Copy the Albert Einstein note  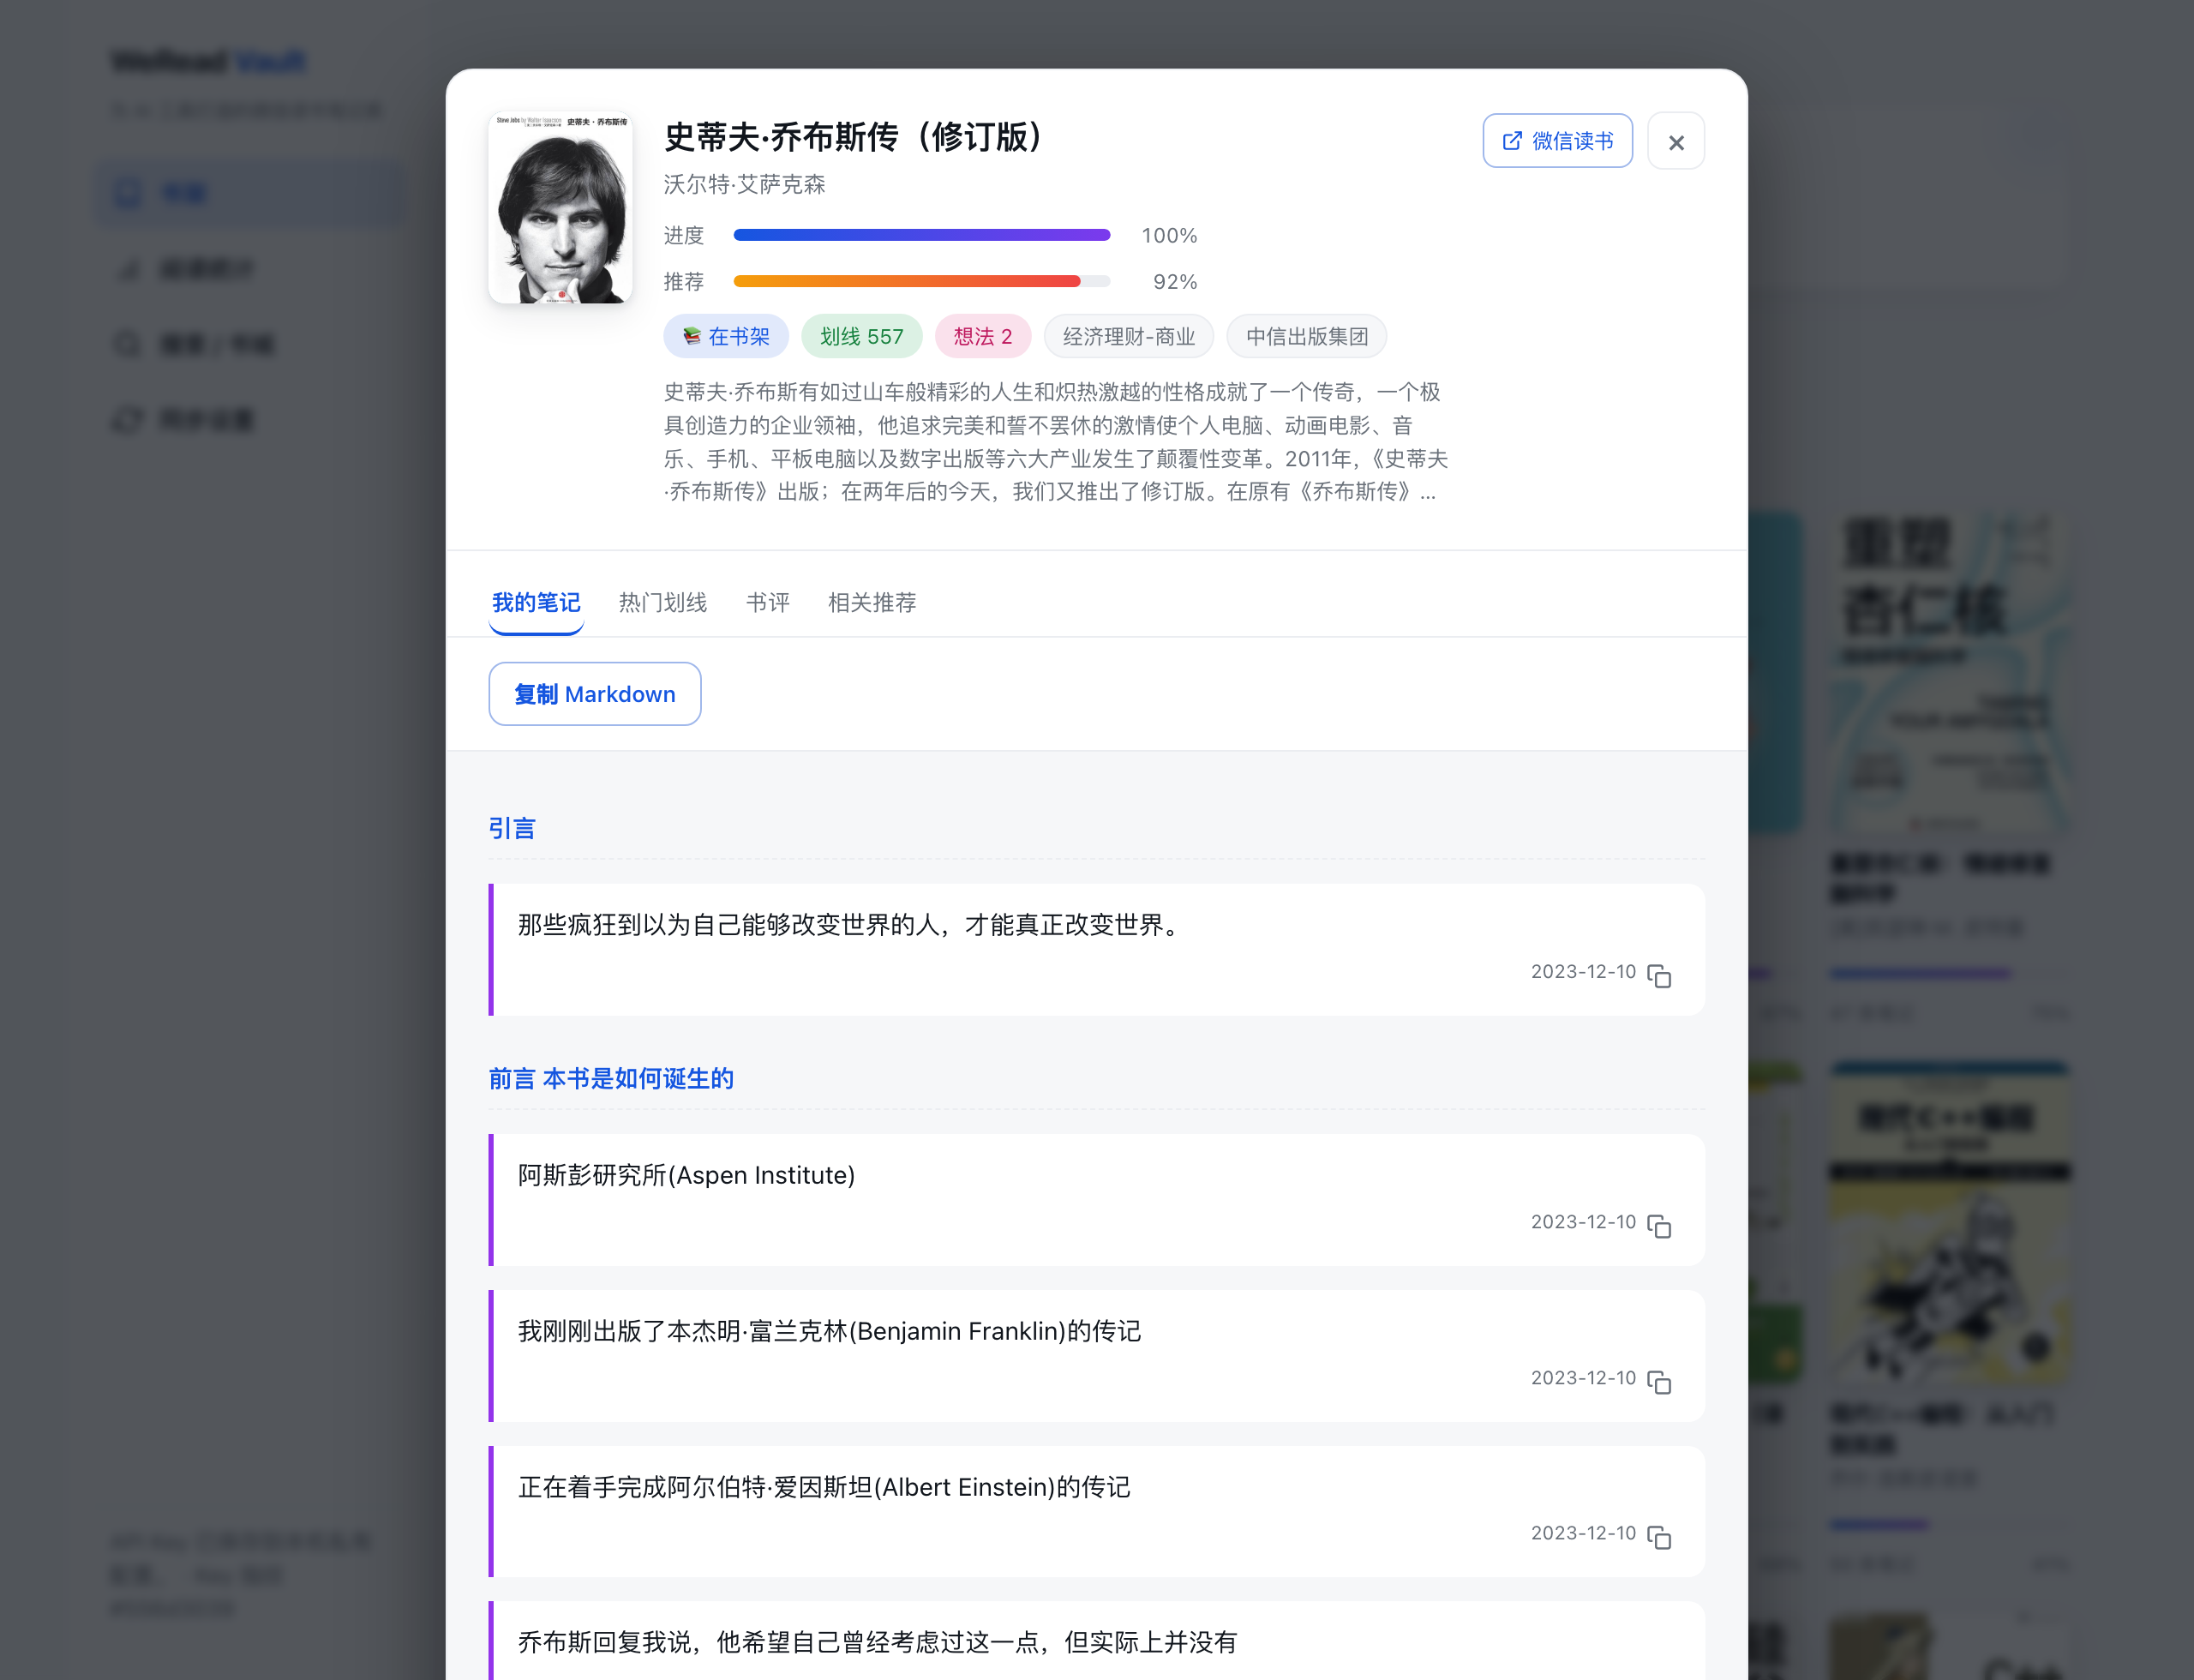point(1659,1537)
